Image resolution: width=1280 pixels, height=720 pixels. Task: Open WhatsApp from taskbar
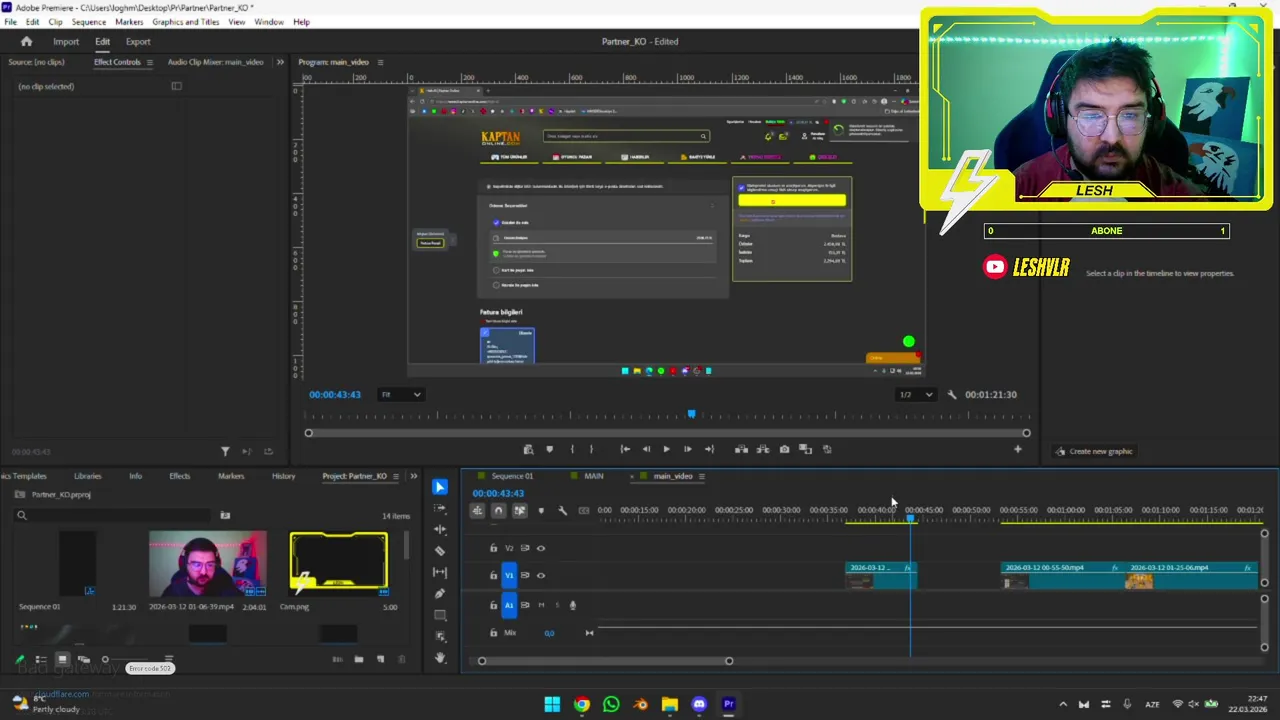tap(611, 704)
